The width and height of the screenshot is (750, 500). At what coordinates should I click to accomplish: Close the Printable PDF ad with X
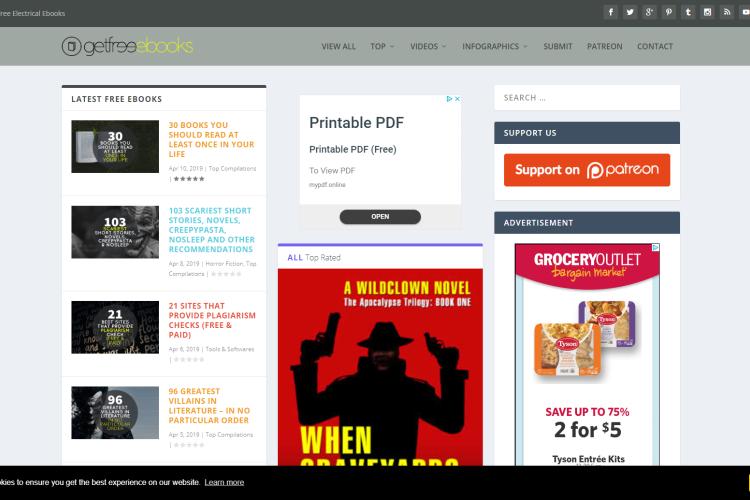pyautogui.click(x=457, y=99)
